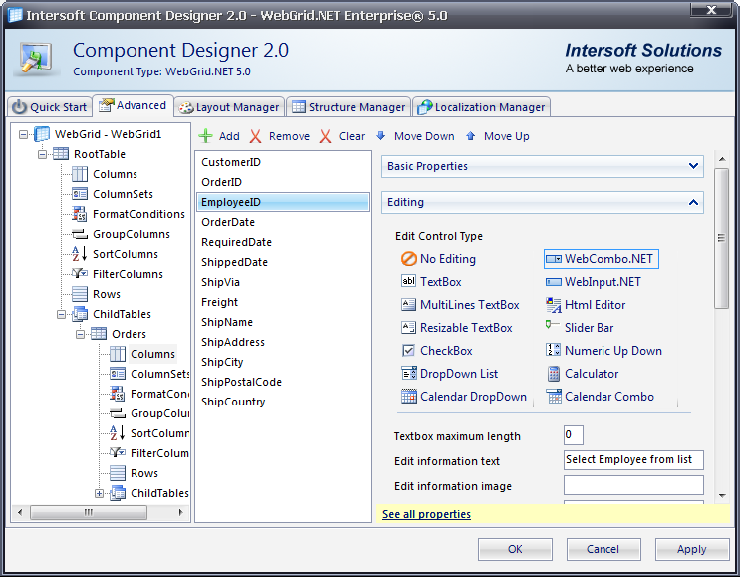
Task: Open the Localization Manager tab
Action: tap(482, 107)
